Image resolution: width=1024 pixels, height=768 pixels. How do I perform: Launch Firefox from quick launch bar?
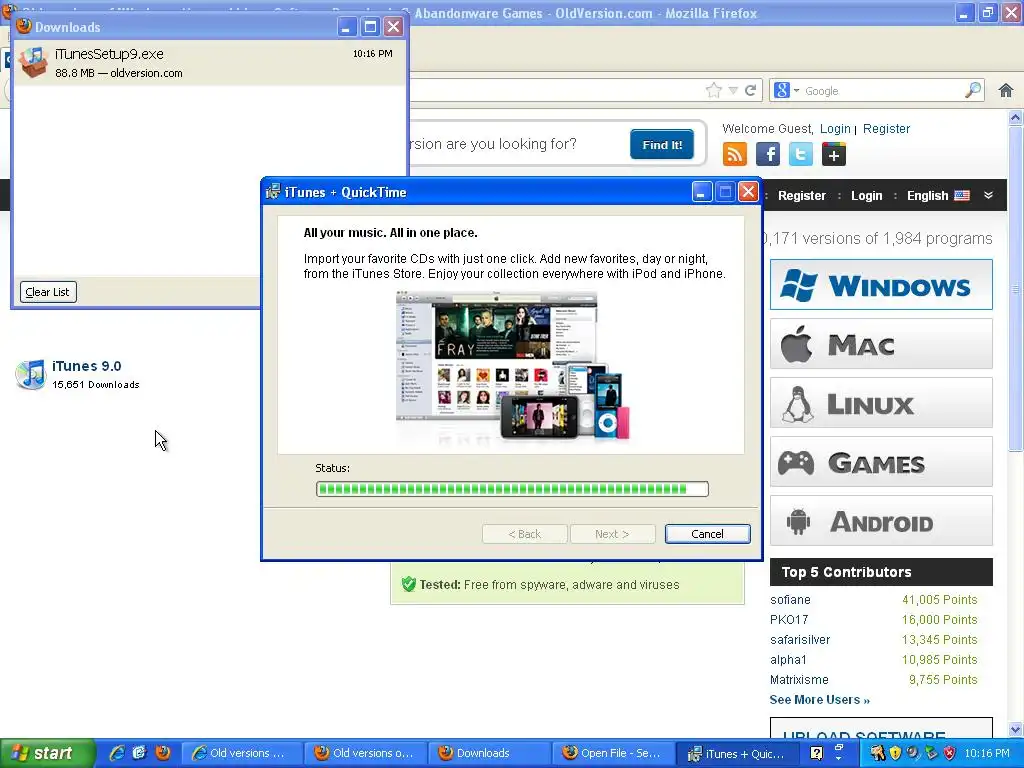pos(163,753)
